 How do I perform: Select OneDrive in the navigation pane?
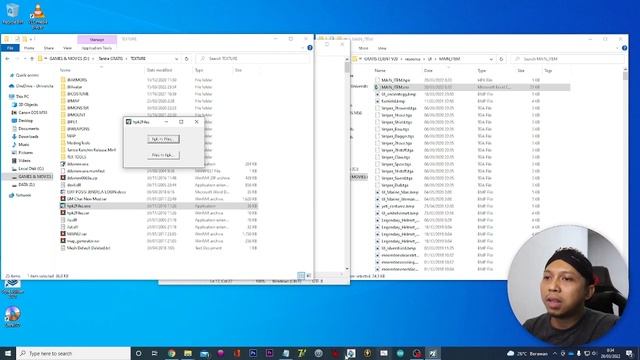click(32, 86)
